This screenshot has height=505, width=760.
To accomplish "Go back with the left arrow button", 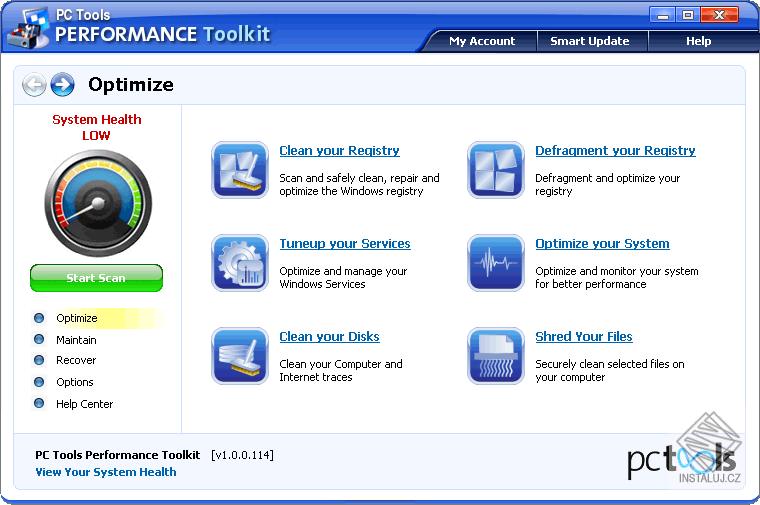I will 34,85.
